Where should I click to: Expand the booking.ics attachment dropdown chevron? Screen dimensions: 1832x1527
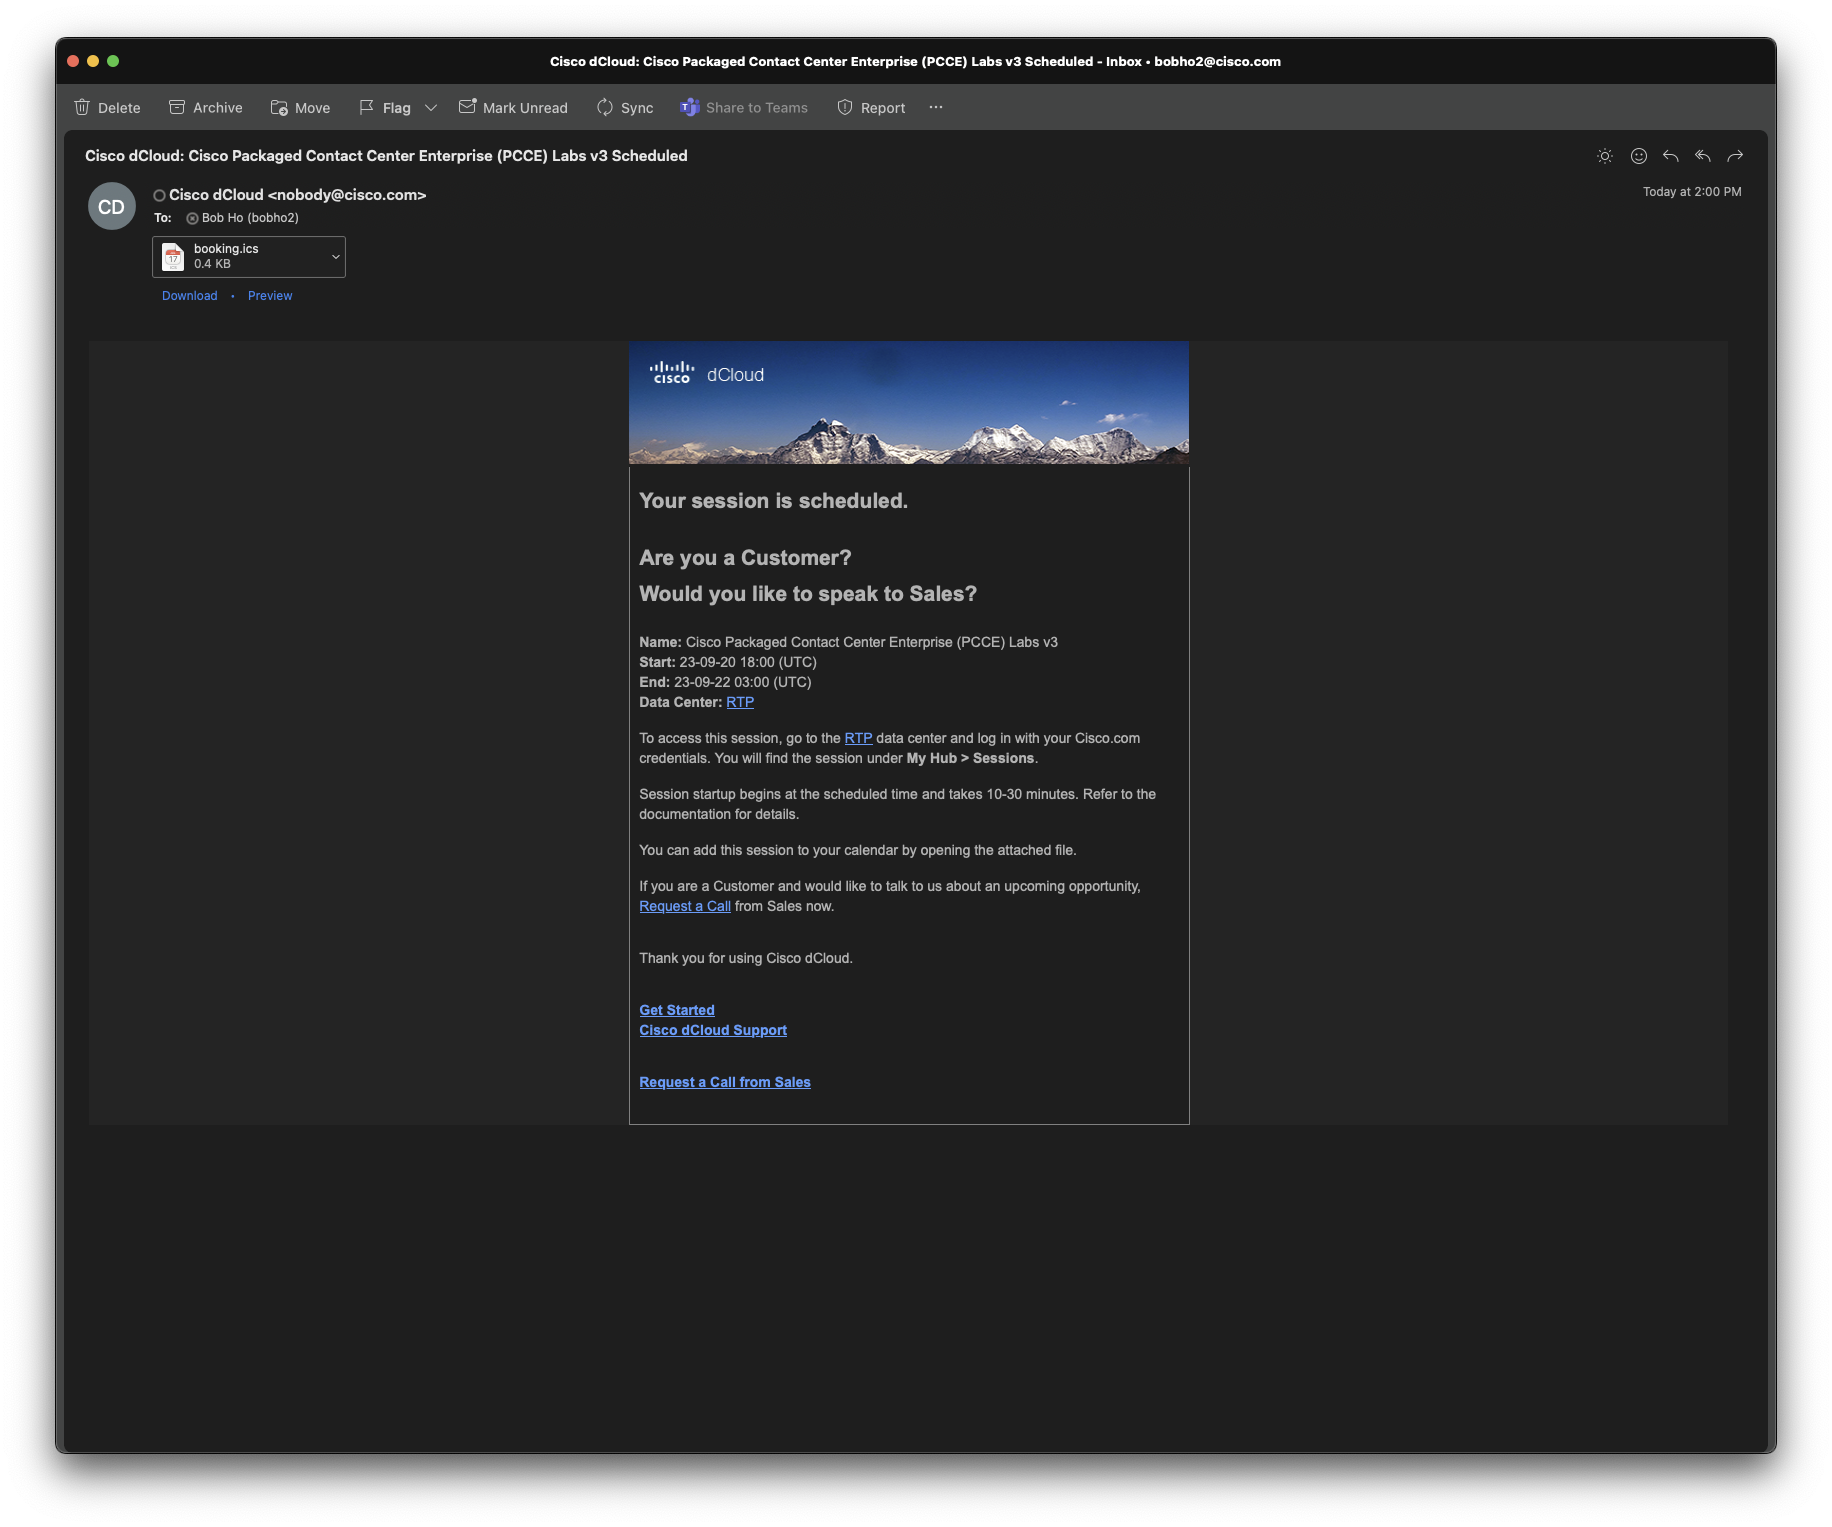[x=336, y=257]
